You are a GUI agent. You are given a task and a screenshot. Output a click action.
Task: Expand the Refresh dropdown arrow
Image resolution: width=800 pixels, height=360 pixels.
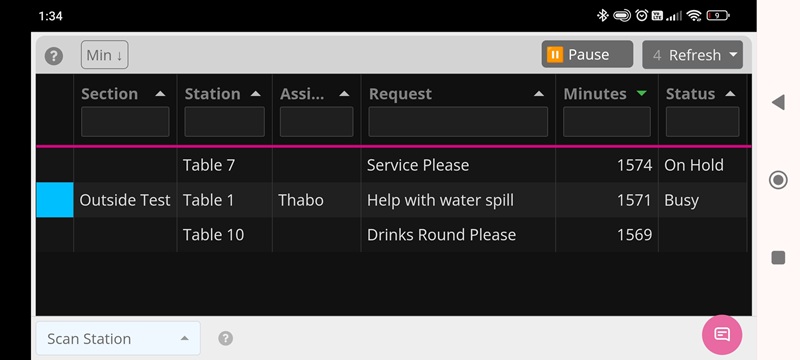click(x=733, y=54)
